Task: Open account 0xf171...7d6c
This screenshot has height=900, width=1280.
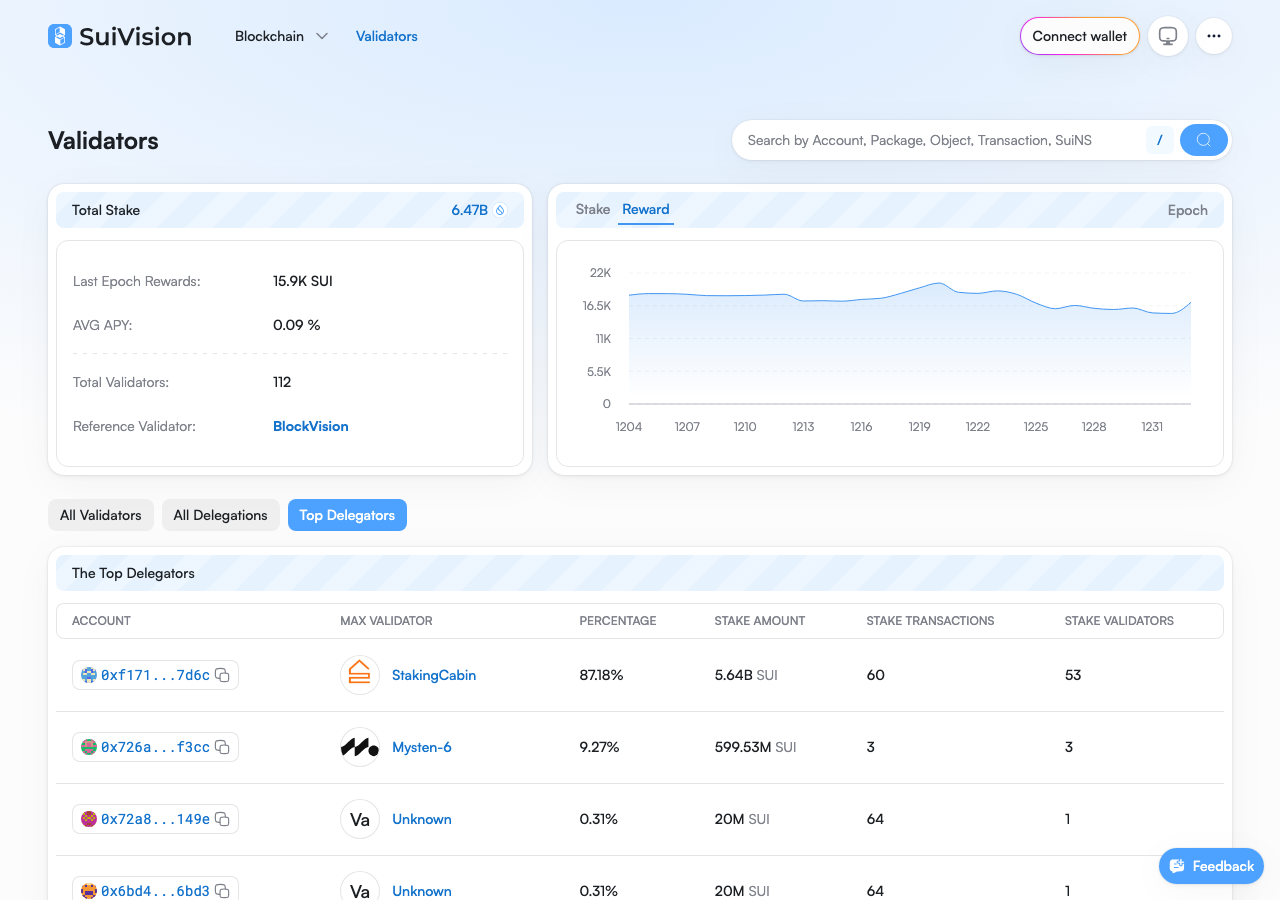Action: click(156, 675)
